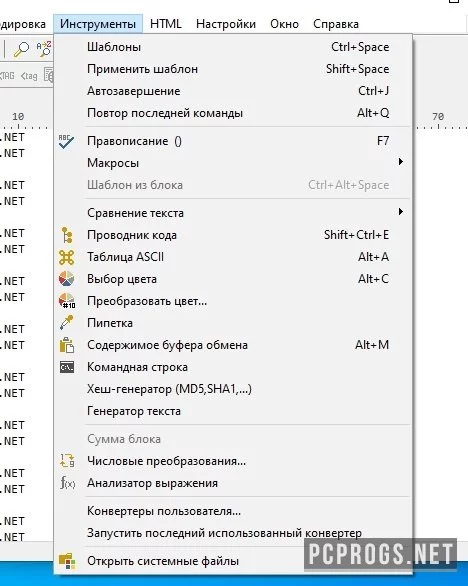Screen dimensions: 468x586
Task: Open Хеш-генератор (MD5,SHA1,...)
Action: (x=234, y=389)
